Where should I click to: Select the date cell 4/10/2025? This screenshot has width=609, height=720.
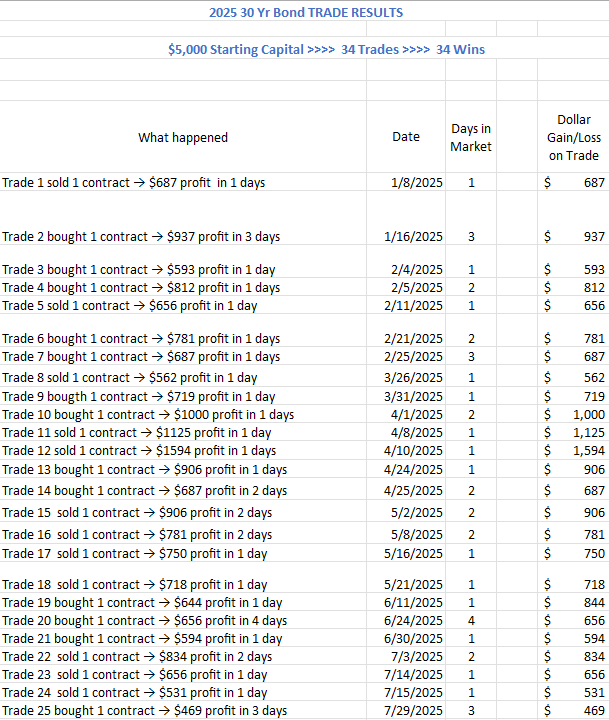pyautogui.click(x=413, y=451)
